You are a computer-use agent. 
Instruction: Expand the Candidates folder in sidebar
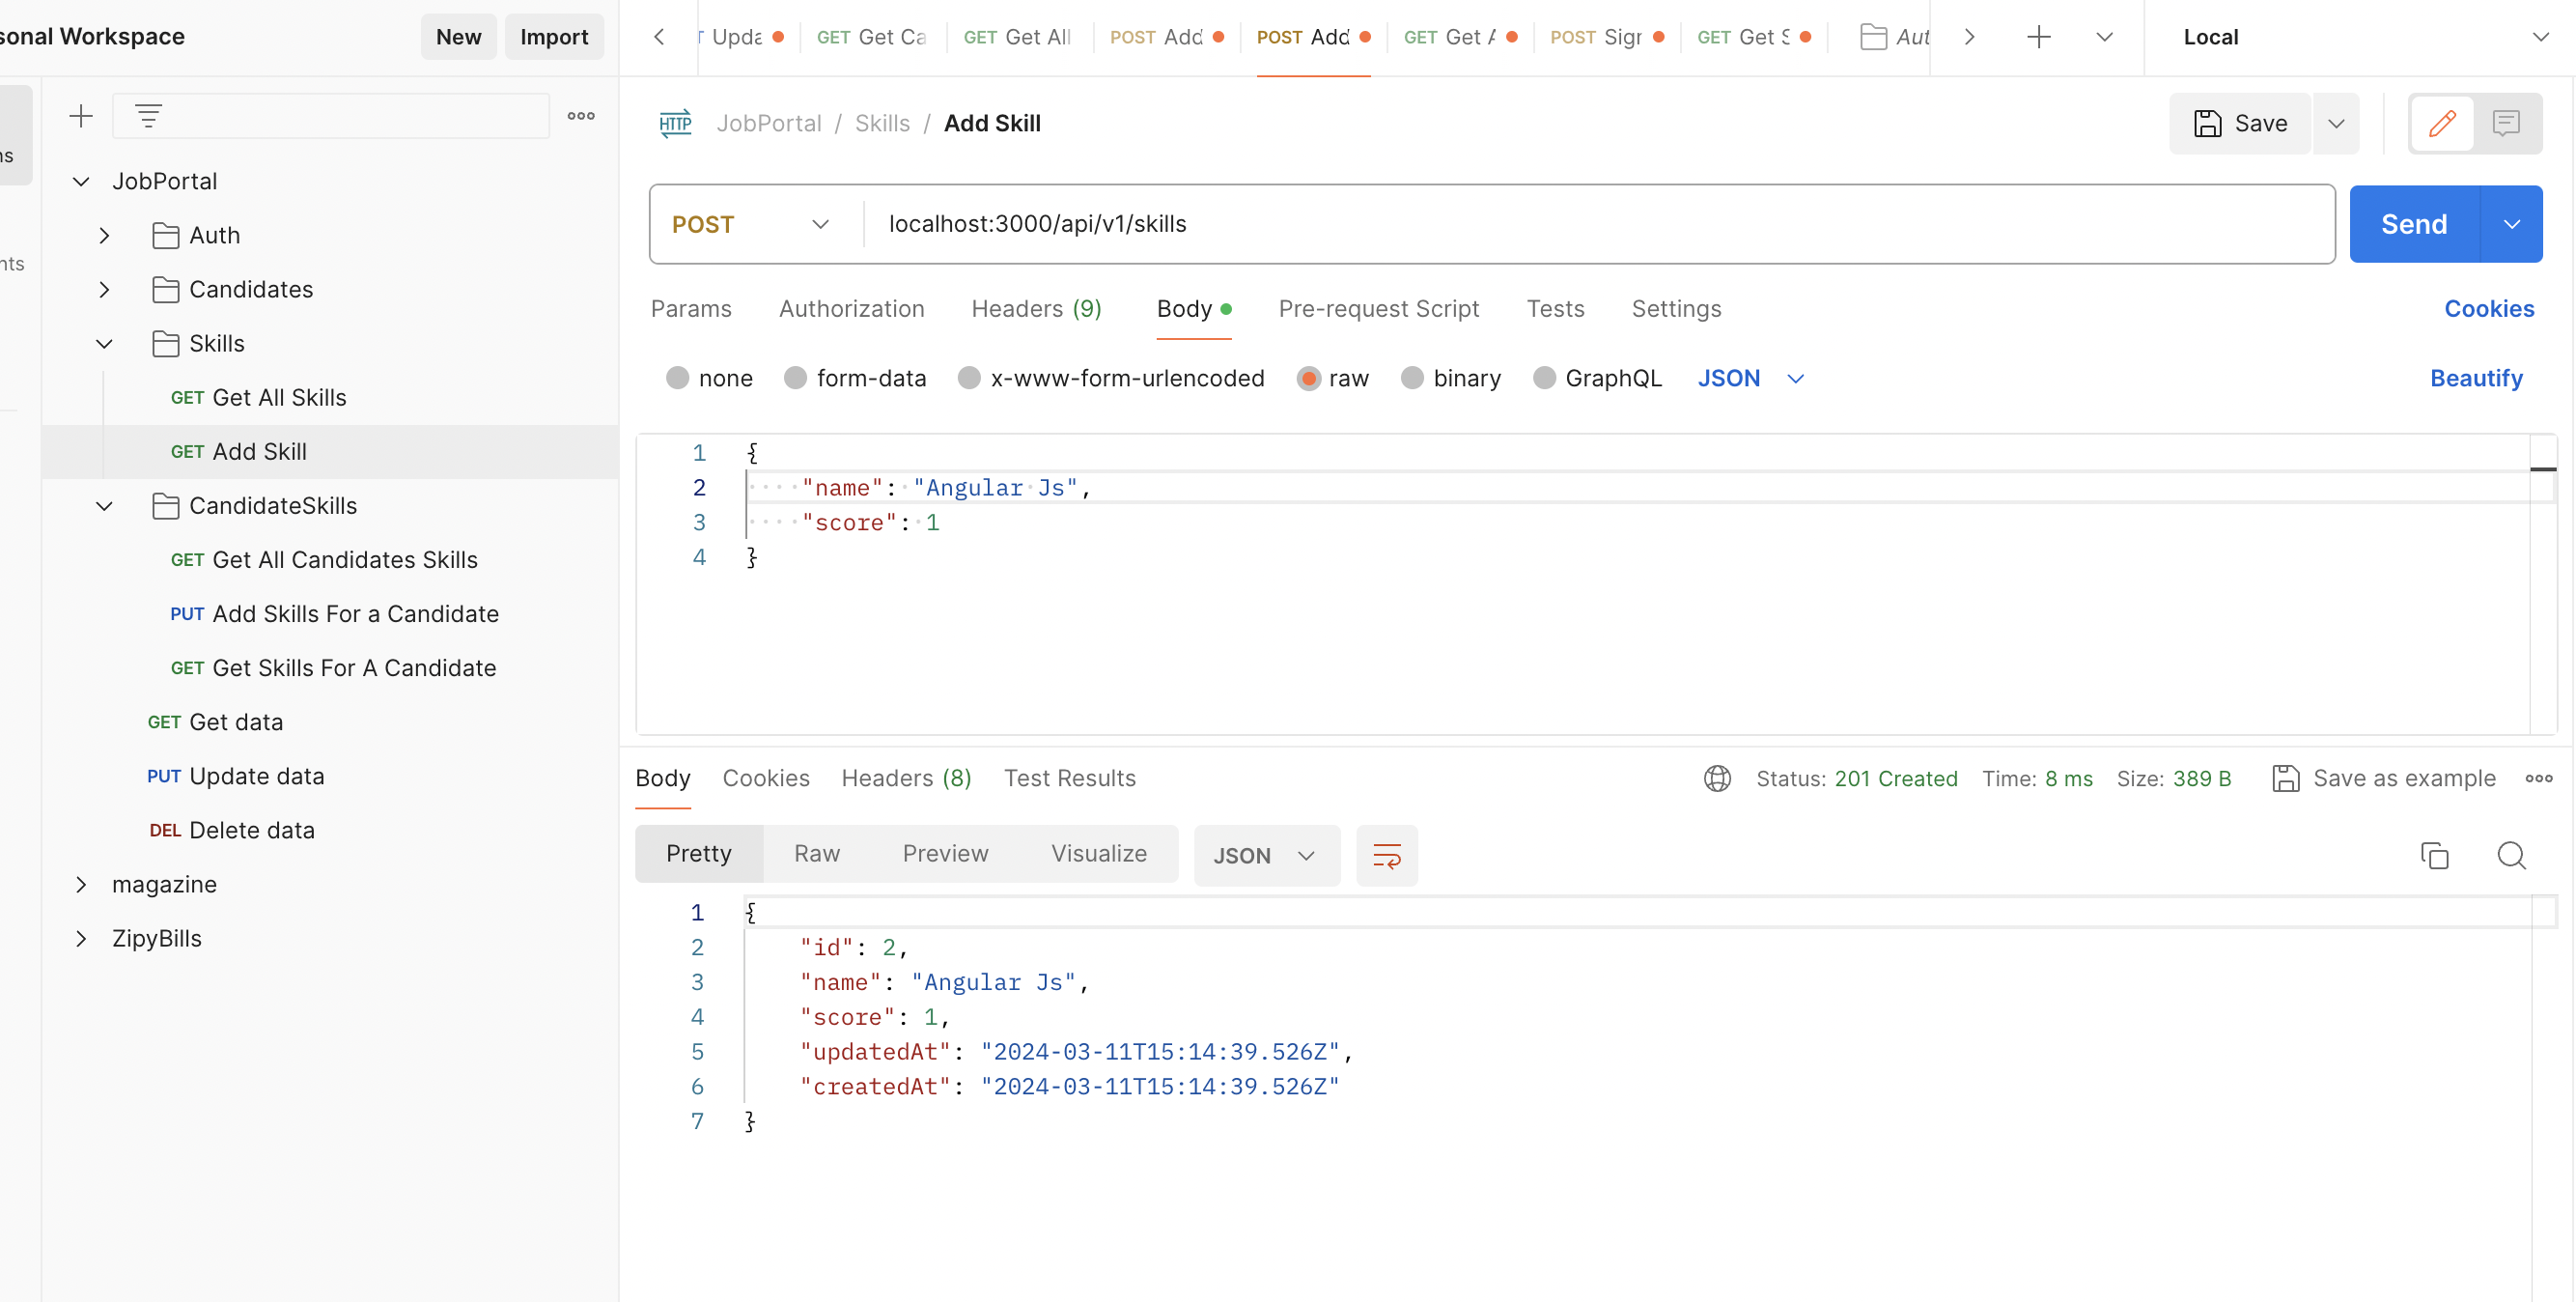(104, 289)
